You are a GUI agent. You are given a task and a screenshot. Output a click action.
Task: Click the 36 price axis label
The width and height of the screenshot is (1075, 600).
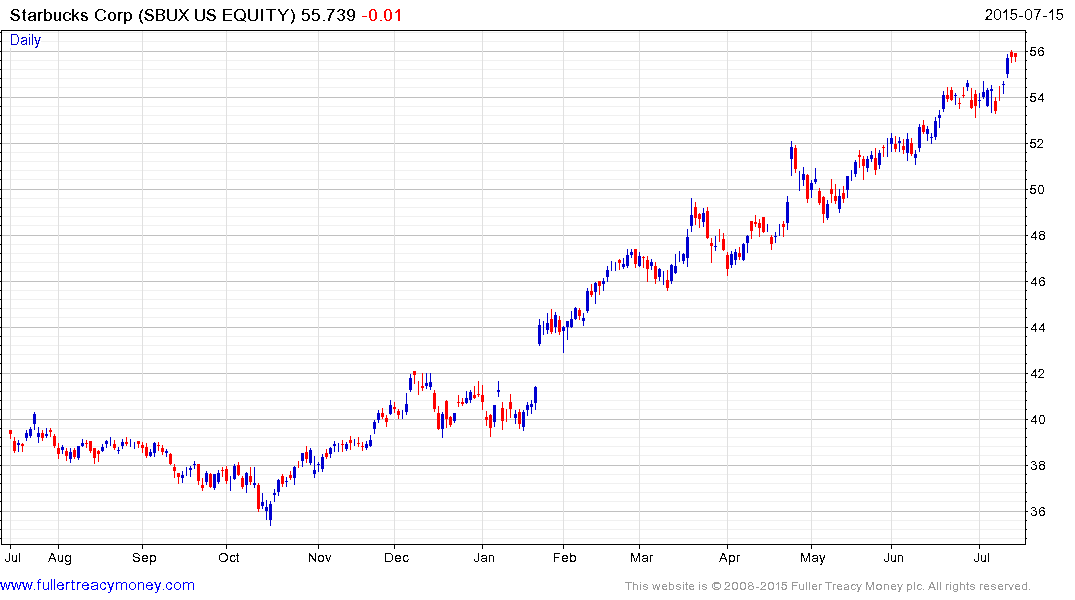[1037, 512]
